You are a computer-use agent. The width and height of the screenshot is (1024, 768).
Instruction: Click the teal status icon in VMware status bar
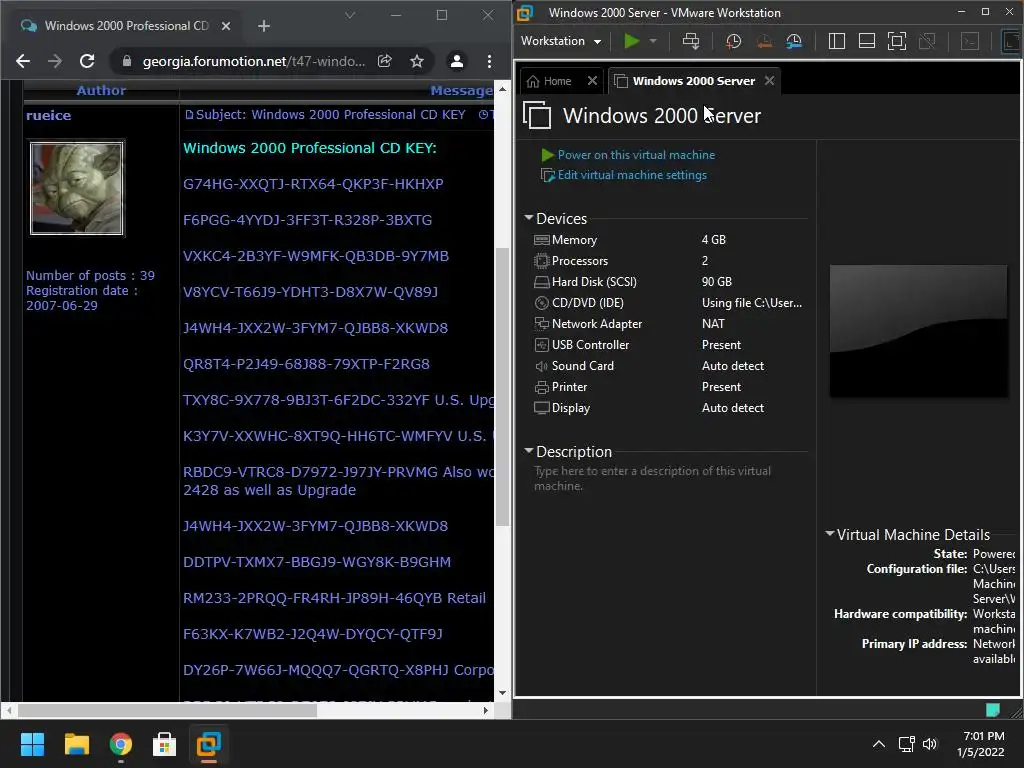pyautogui.click(x=993, y=709)
